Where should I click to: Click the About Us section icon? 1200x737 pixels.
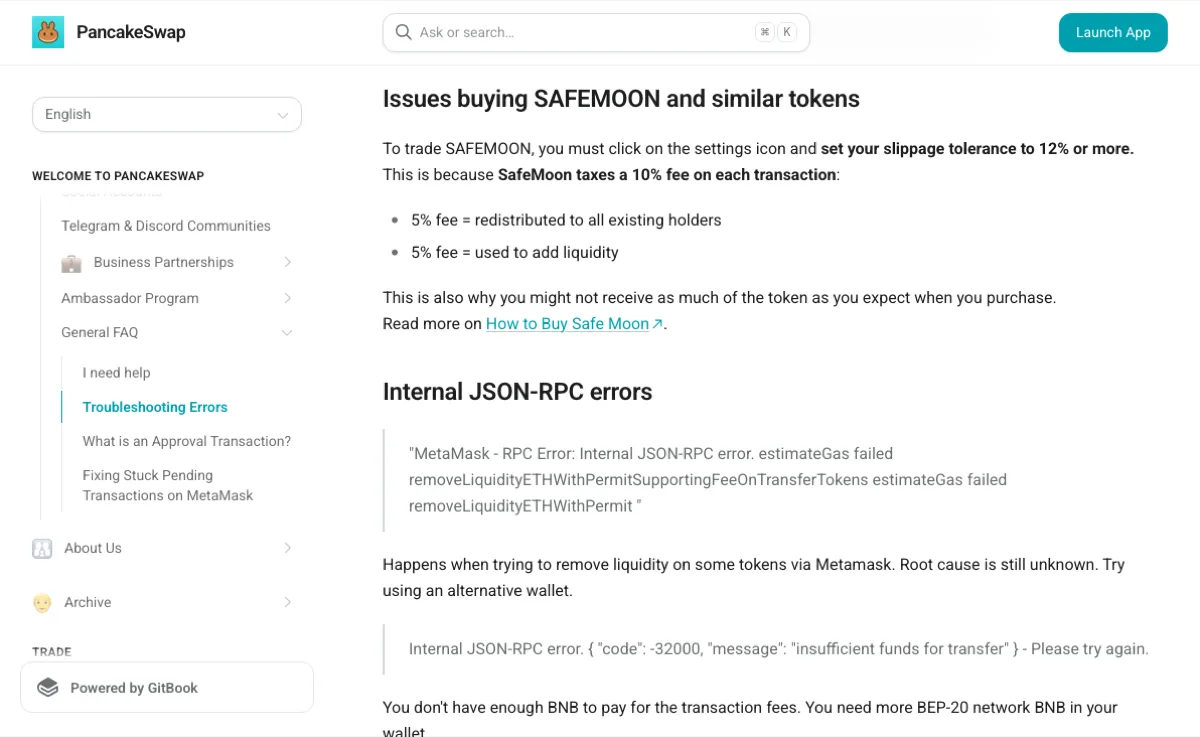pyautogui.click(x=42, y=548)
